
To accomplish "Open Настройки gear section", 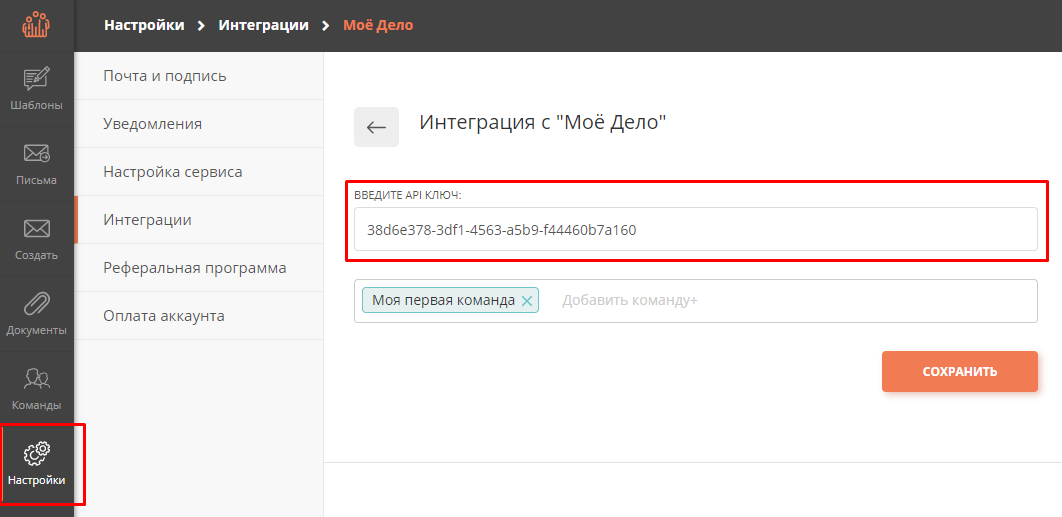I will click(x=37, y=465).
